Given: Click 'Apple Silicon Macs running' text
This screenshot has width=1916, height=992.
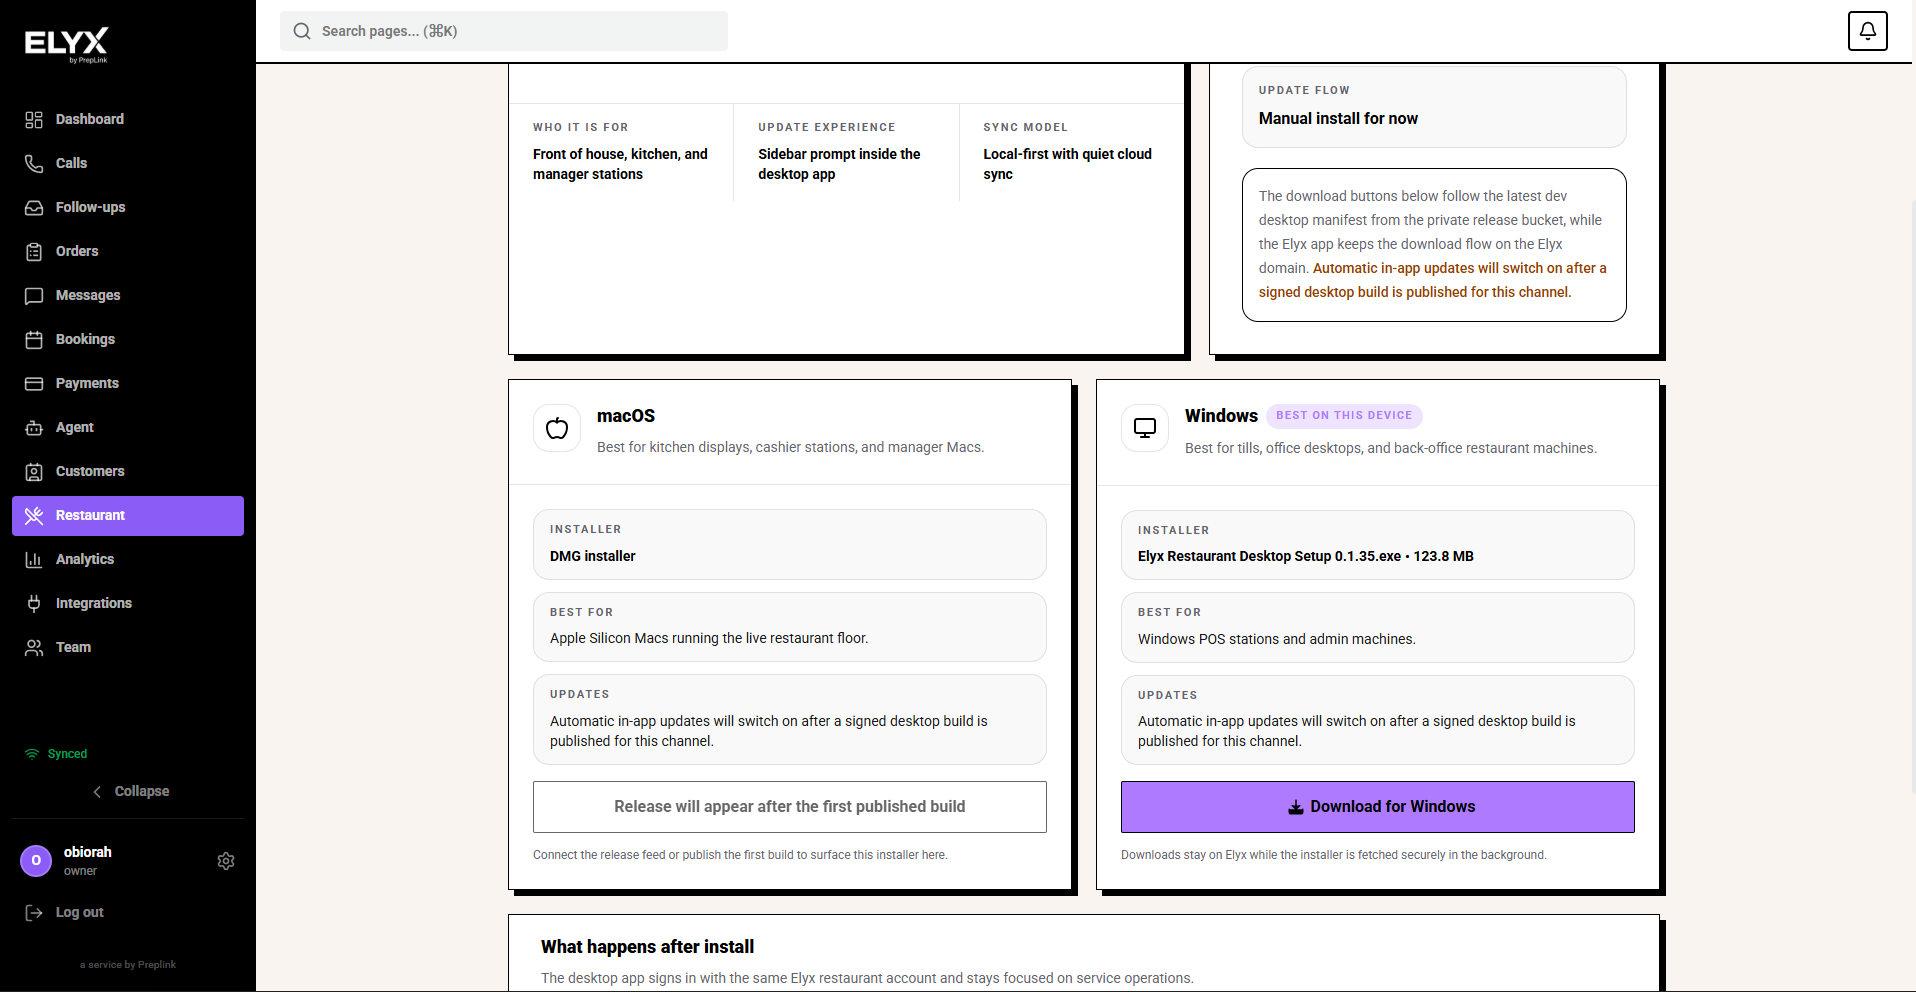Looking at the screenshot, I should pos(634,639).
